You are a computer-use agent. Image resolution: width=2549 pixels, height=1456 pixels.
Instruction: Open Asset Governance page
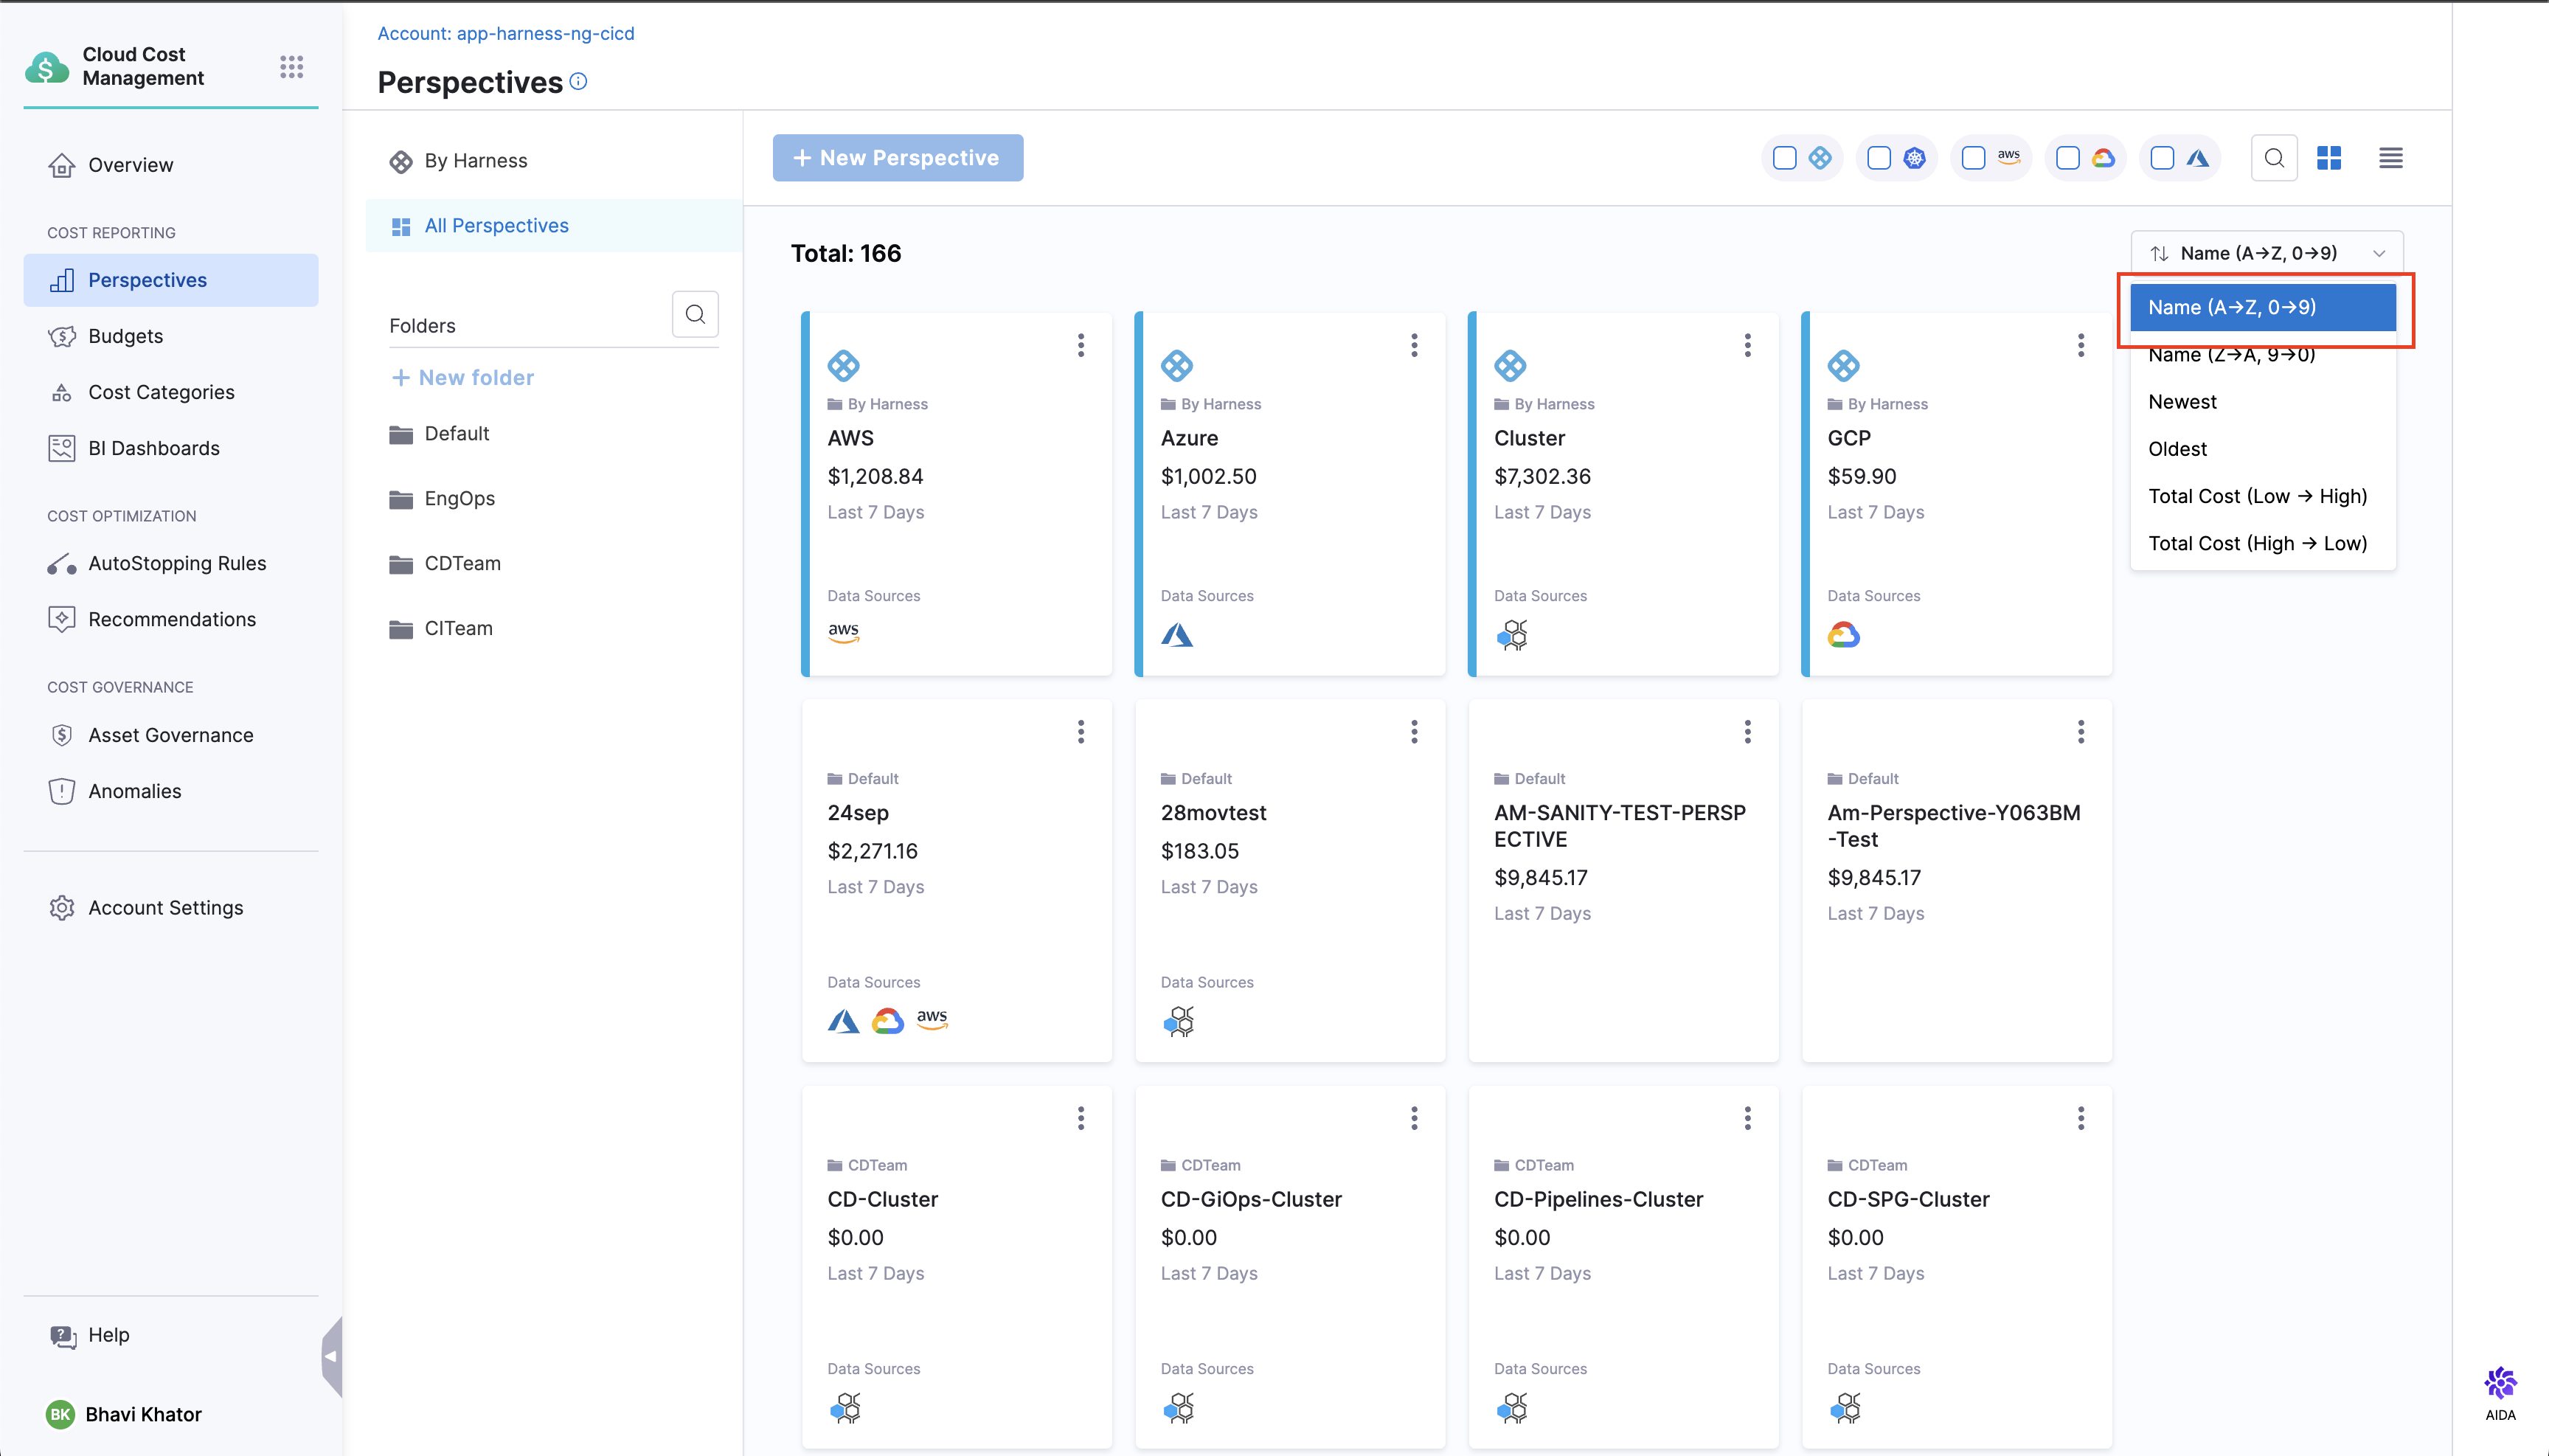pos(171,735)
